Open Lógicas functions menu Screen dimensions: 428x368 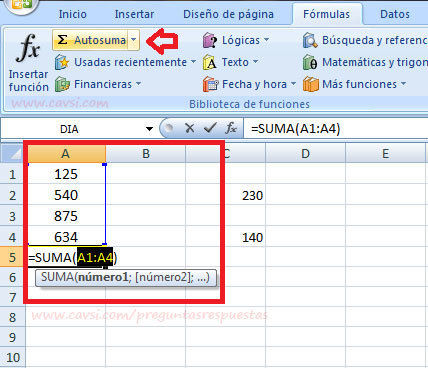tap(236, 40)
